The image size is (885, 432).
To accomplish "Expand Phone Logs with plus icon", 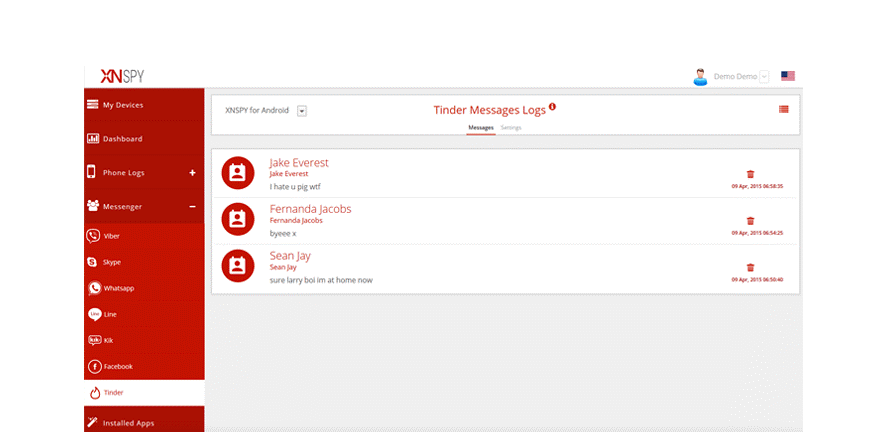I will (192, 173).
